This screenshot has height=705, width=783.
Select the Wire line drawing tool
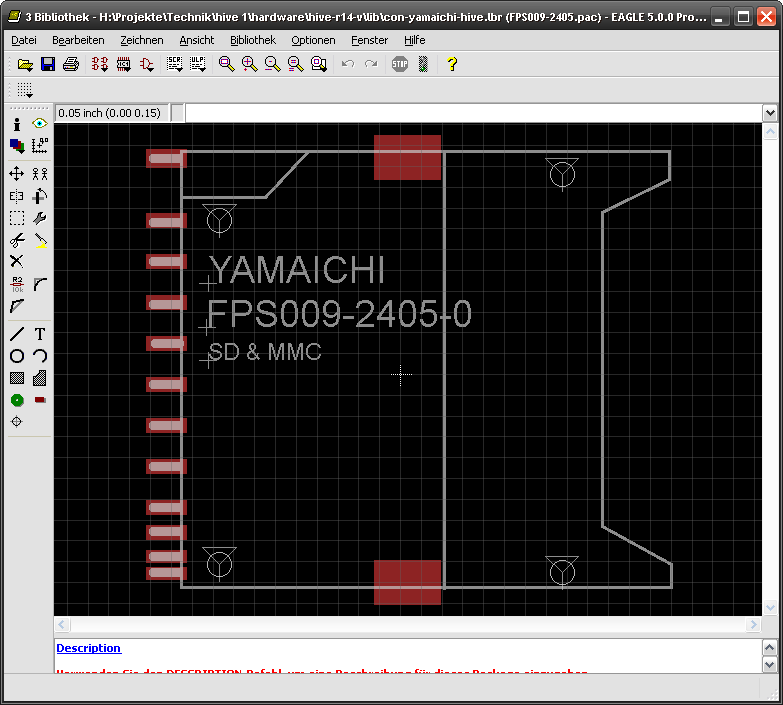(17, 334)
